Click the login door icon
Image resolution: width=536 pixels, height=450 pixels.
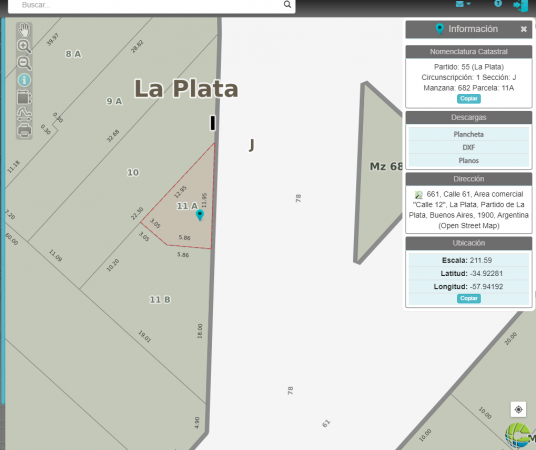tap(521, 5)
